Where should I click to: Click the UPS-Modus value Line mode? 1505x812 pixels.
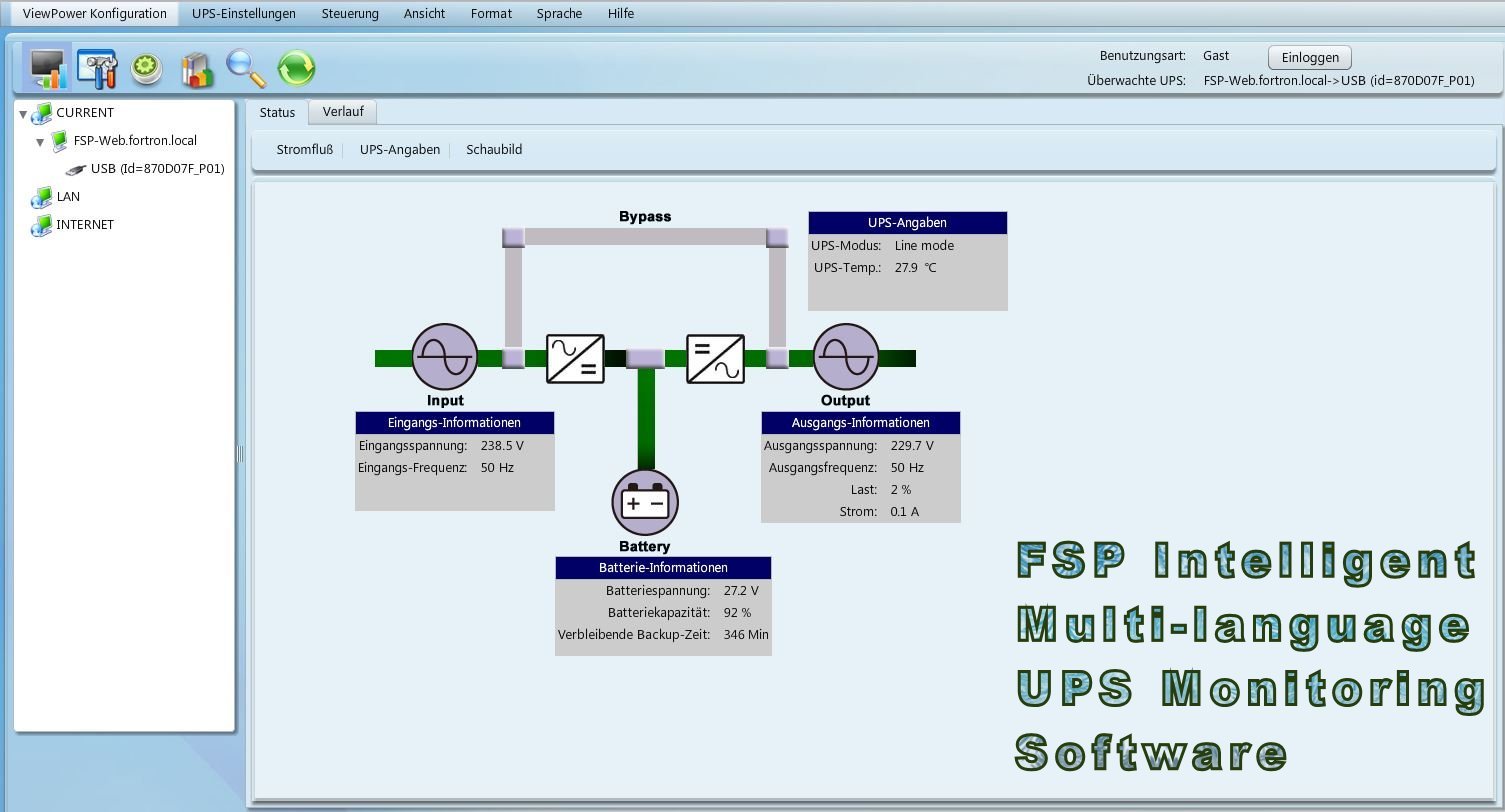point(924,246)
